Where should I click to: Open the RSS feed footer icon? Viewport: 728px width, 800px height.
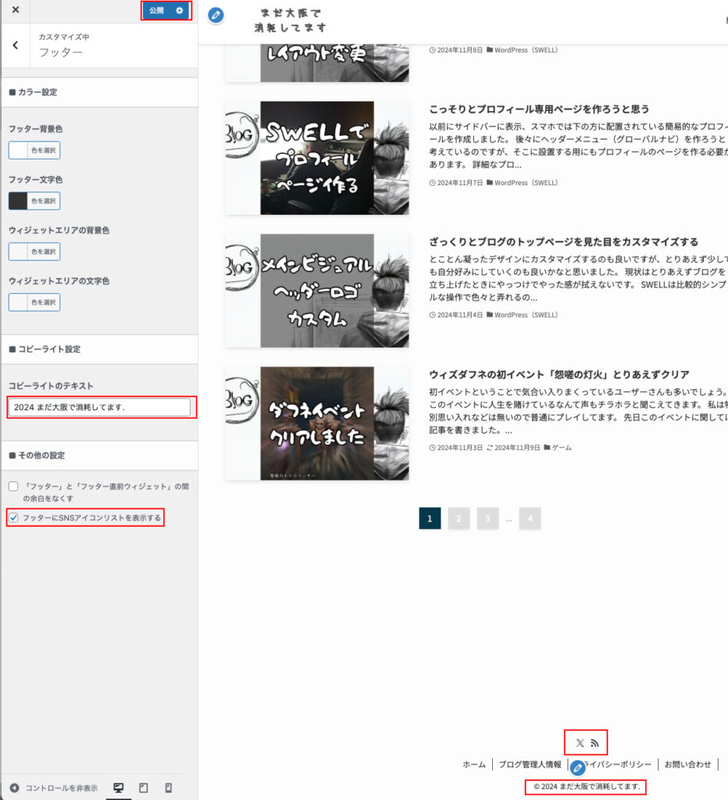point(594,743)
